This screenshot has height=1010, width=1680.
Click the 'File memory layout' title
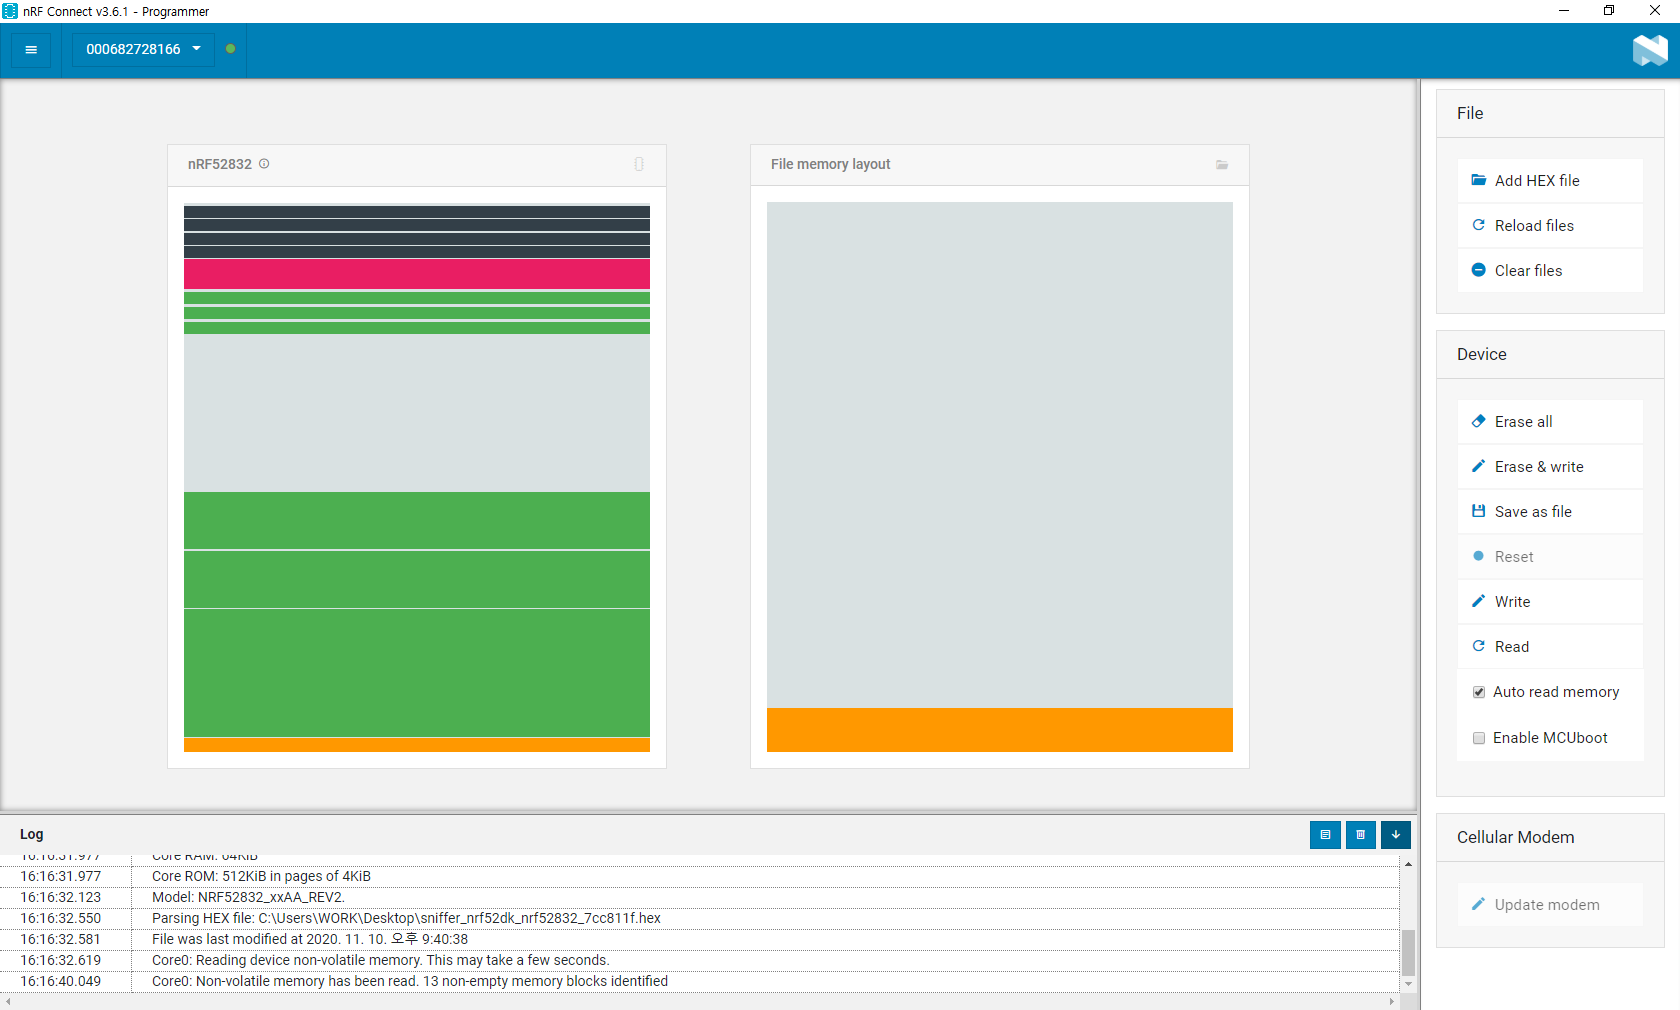coord(830,164)
